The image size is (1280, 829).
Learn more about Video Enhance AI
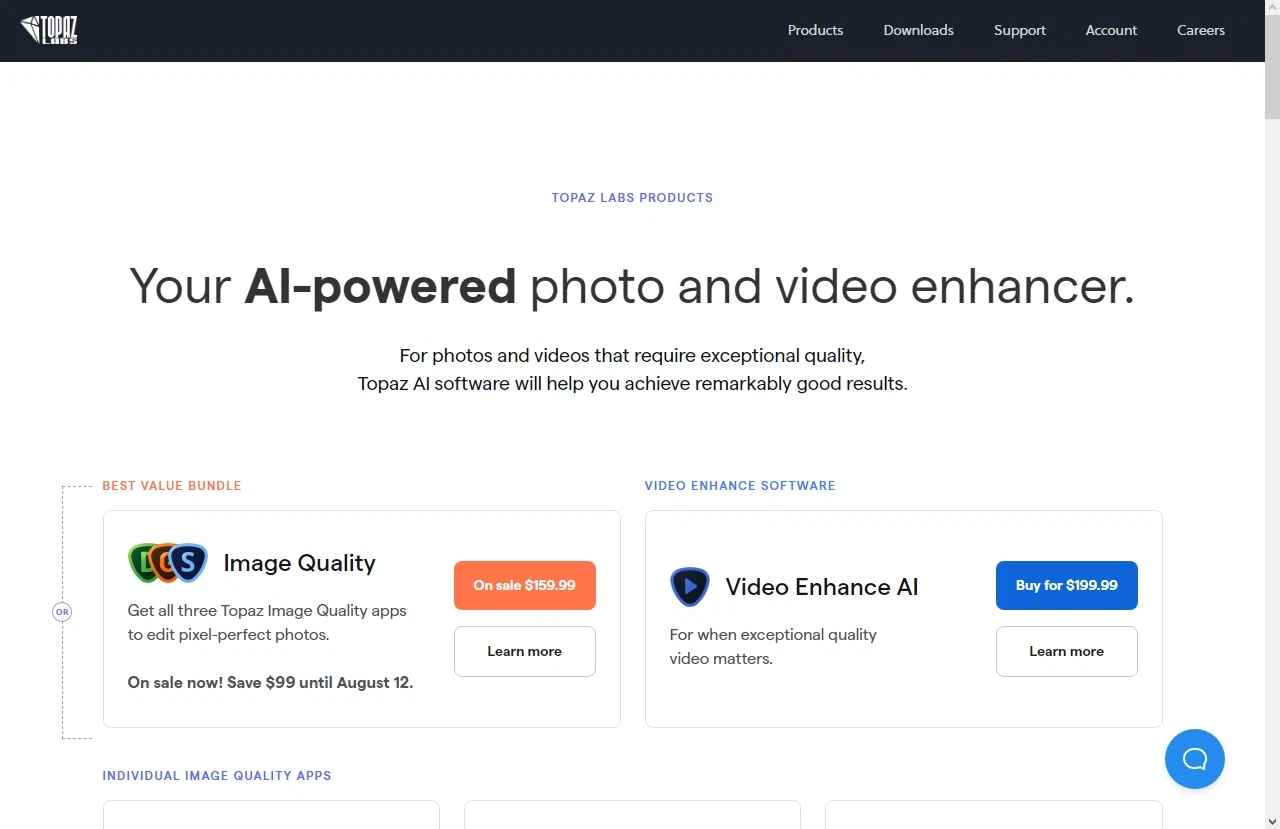click(x=1066, y=651)
